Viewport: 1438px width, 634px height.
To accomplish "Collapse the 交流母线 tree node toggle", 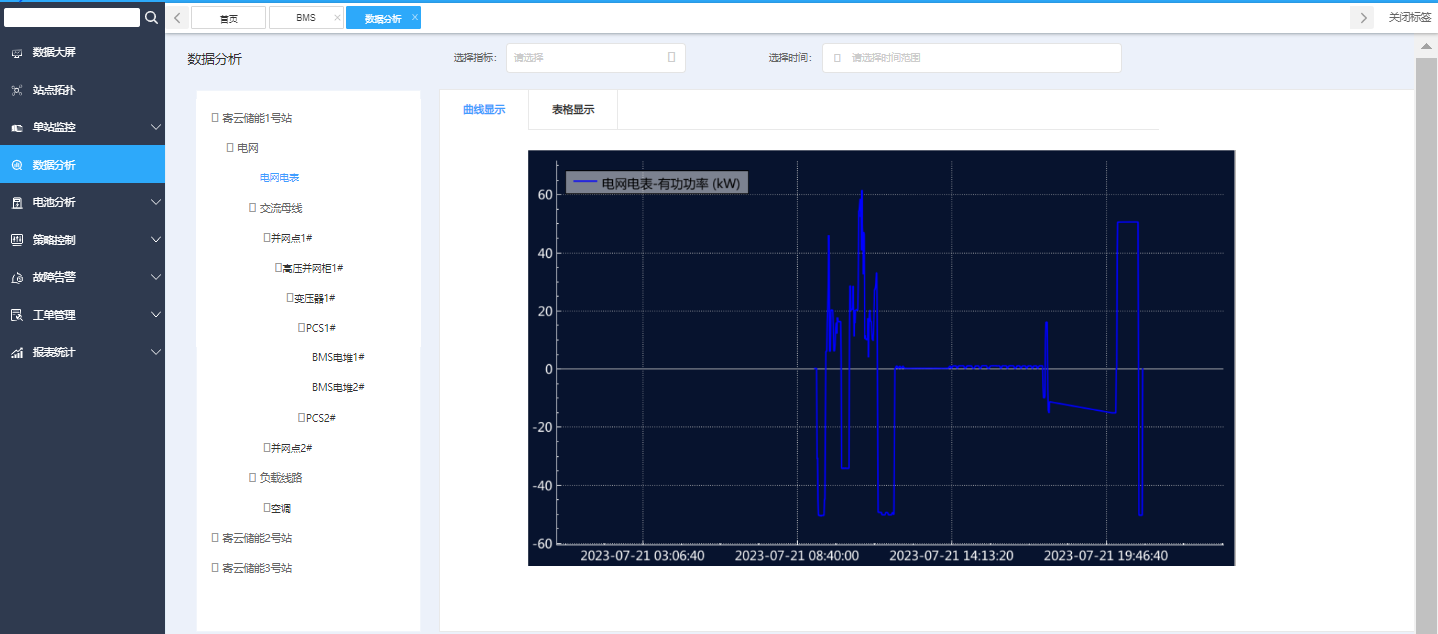I will pos(252,208).
